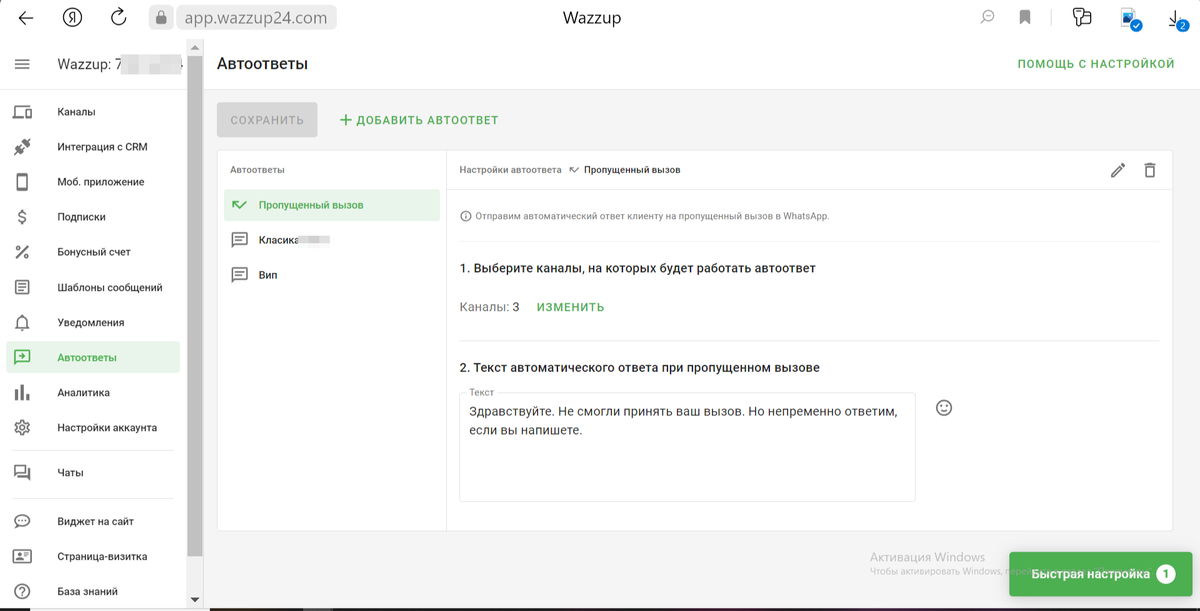The image size is (1200, 611).
Task: Open the Шаблоны сообщений section
Action: click(x=22, y=287)
